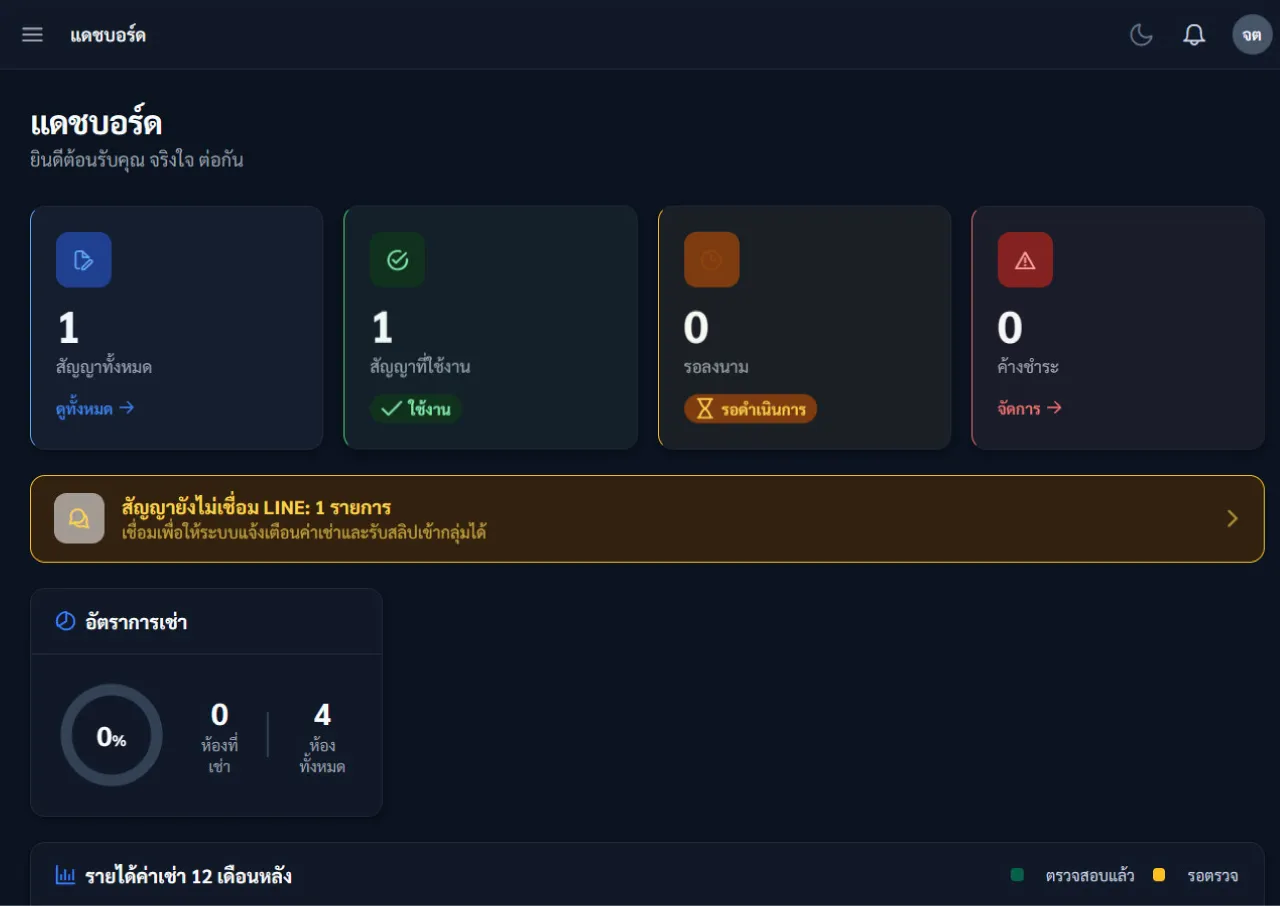Click the orange รอดำเนินการ badge

click(750, 408)
